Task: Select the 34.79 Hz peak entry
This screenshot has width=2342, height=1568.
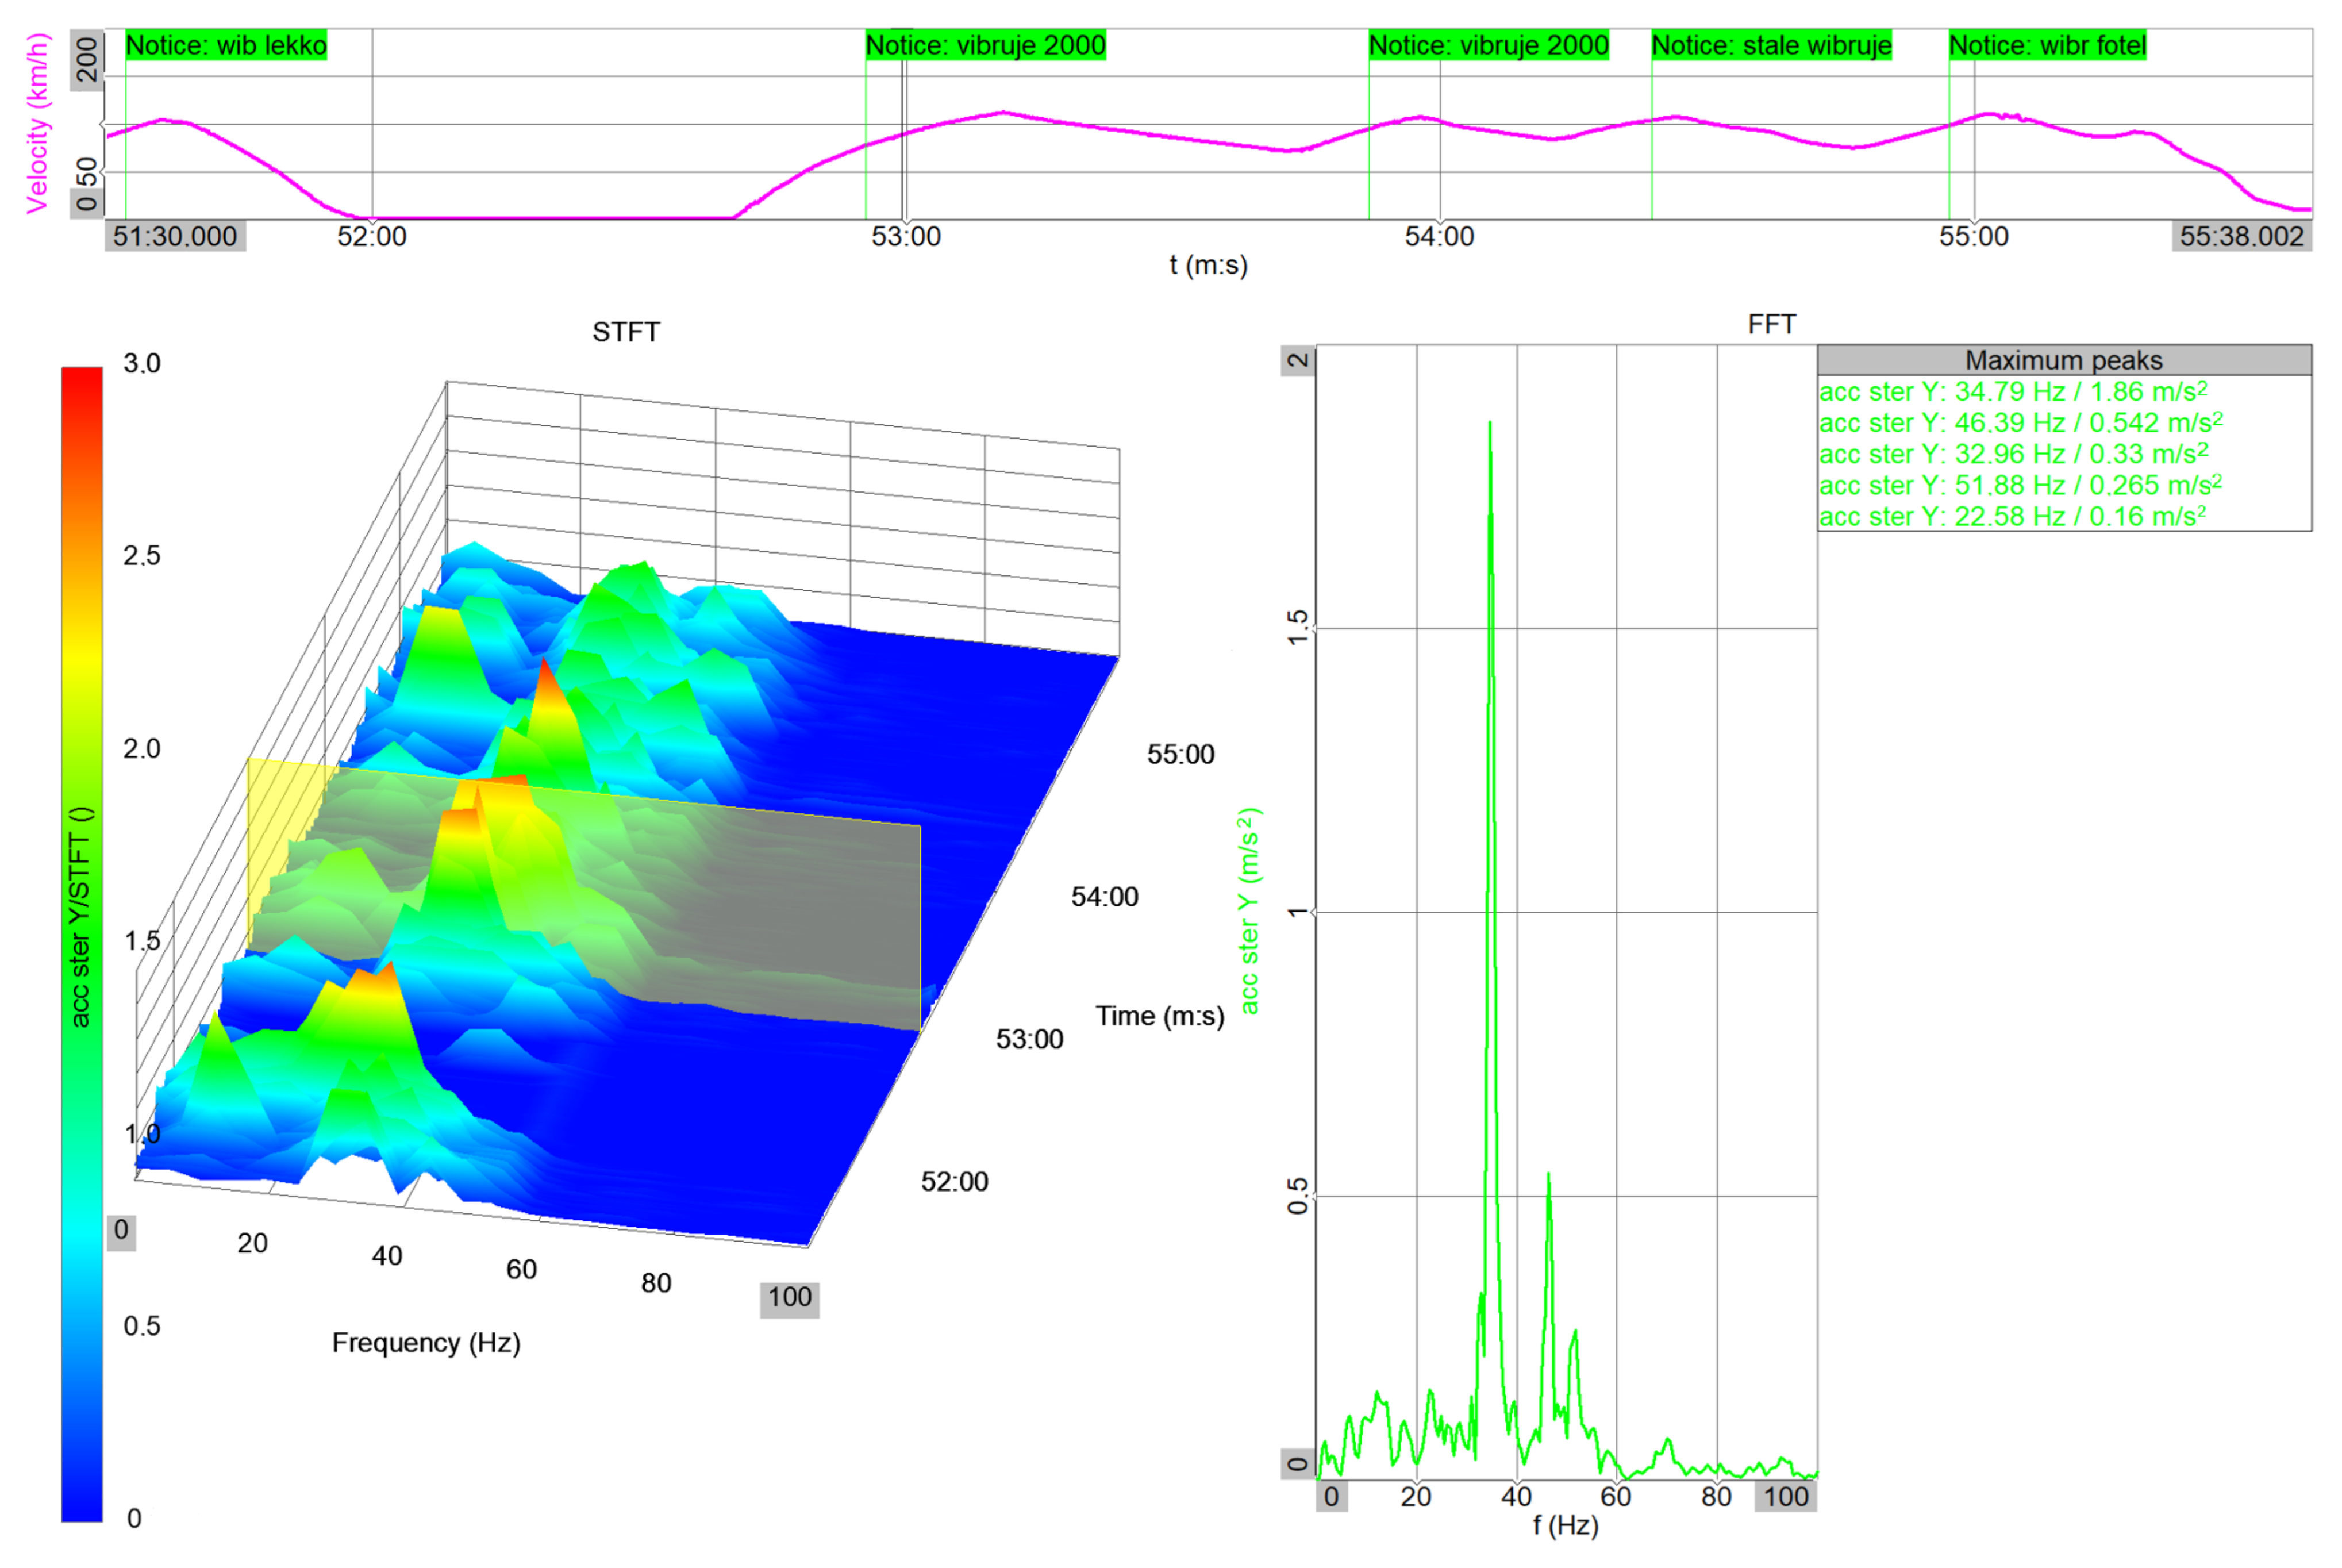Action: pyautogui.click(x=2012, y=392)
